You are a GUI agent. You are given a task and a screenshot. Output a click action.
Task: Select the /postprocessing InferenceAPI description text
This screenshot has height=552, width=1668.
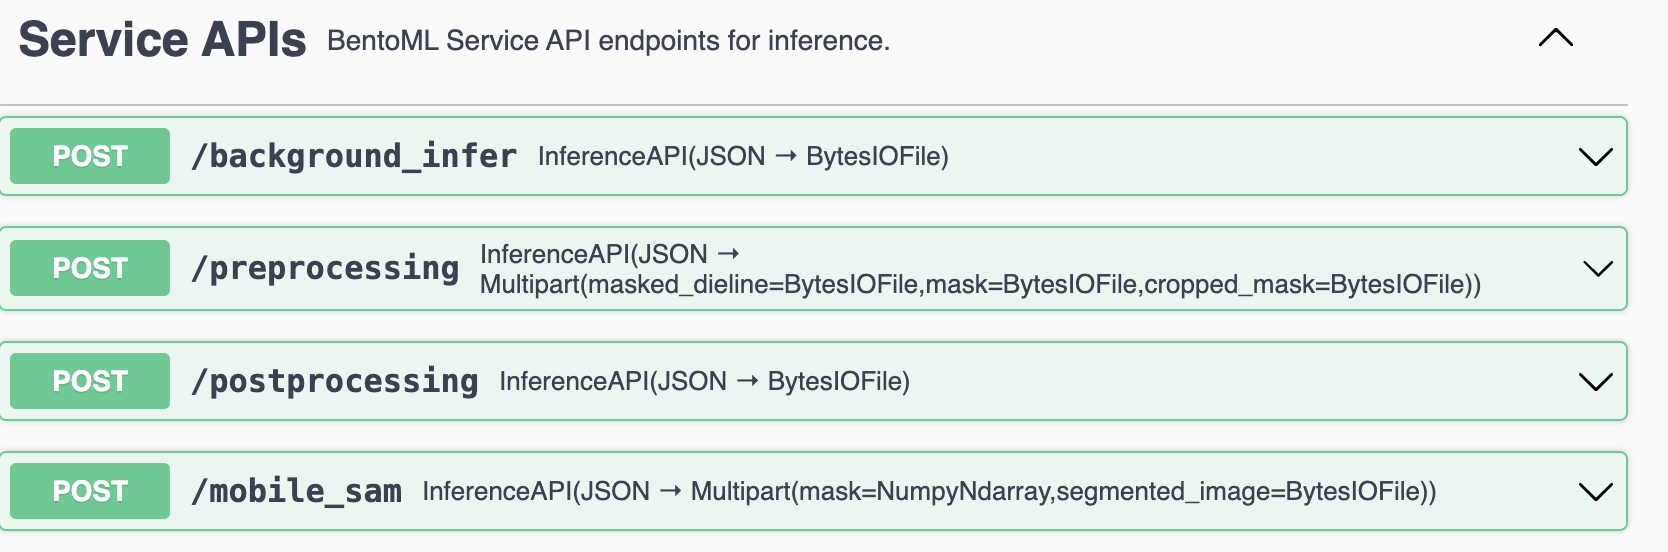pos(704,381)
